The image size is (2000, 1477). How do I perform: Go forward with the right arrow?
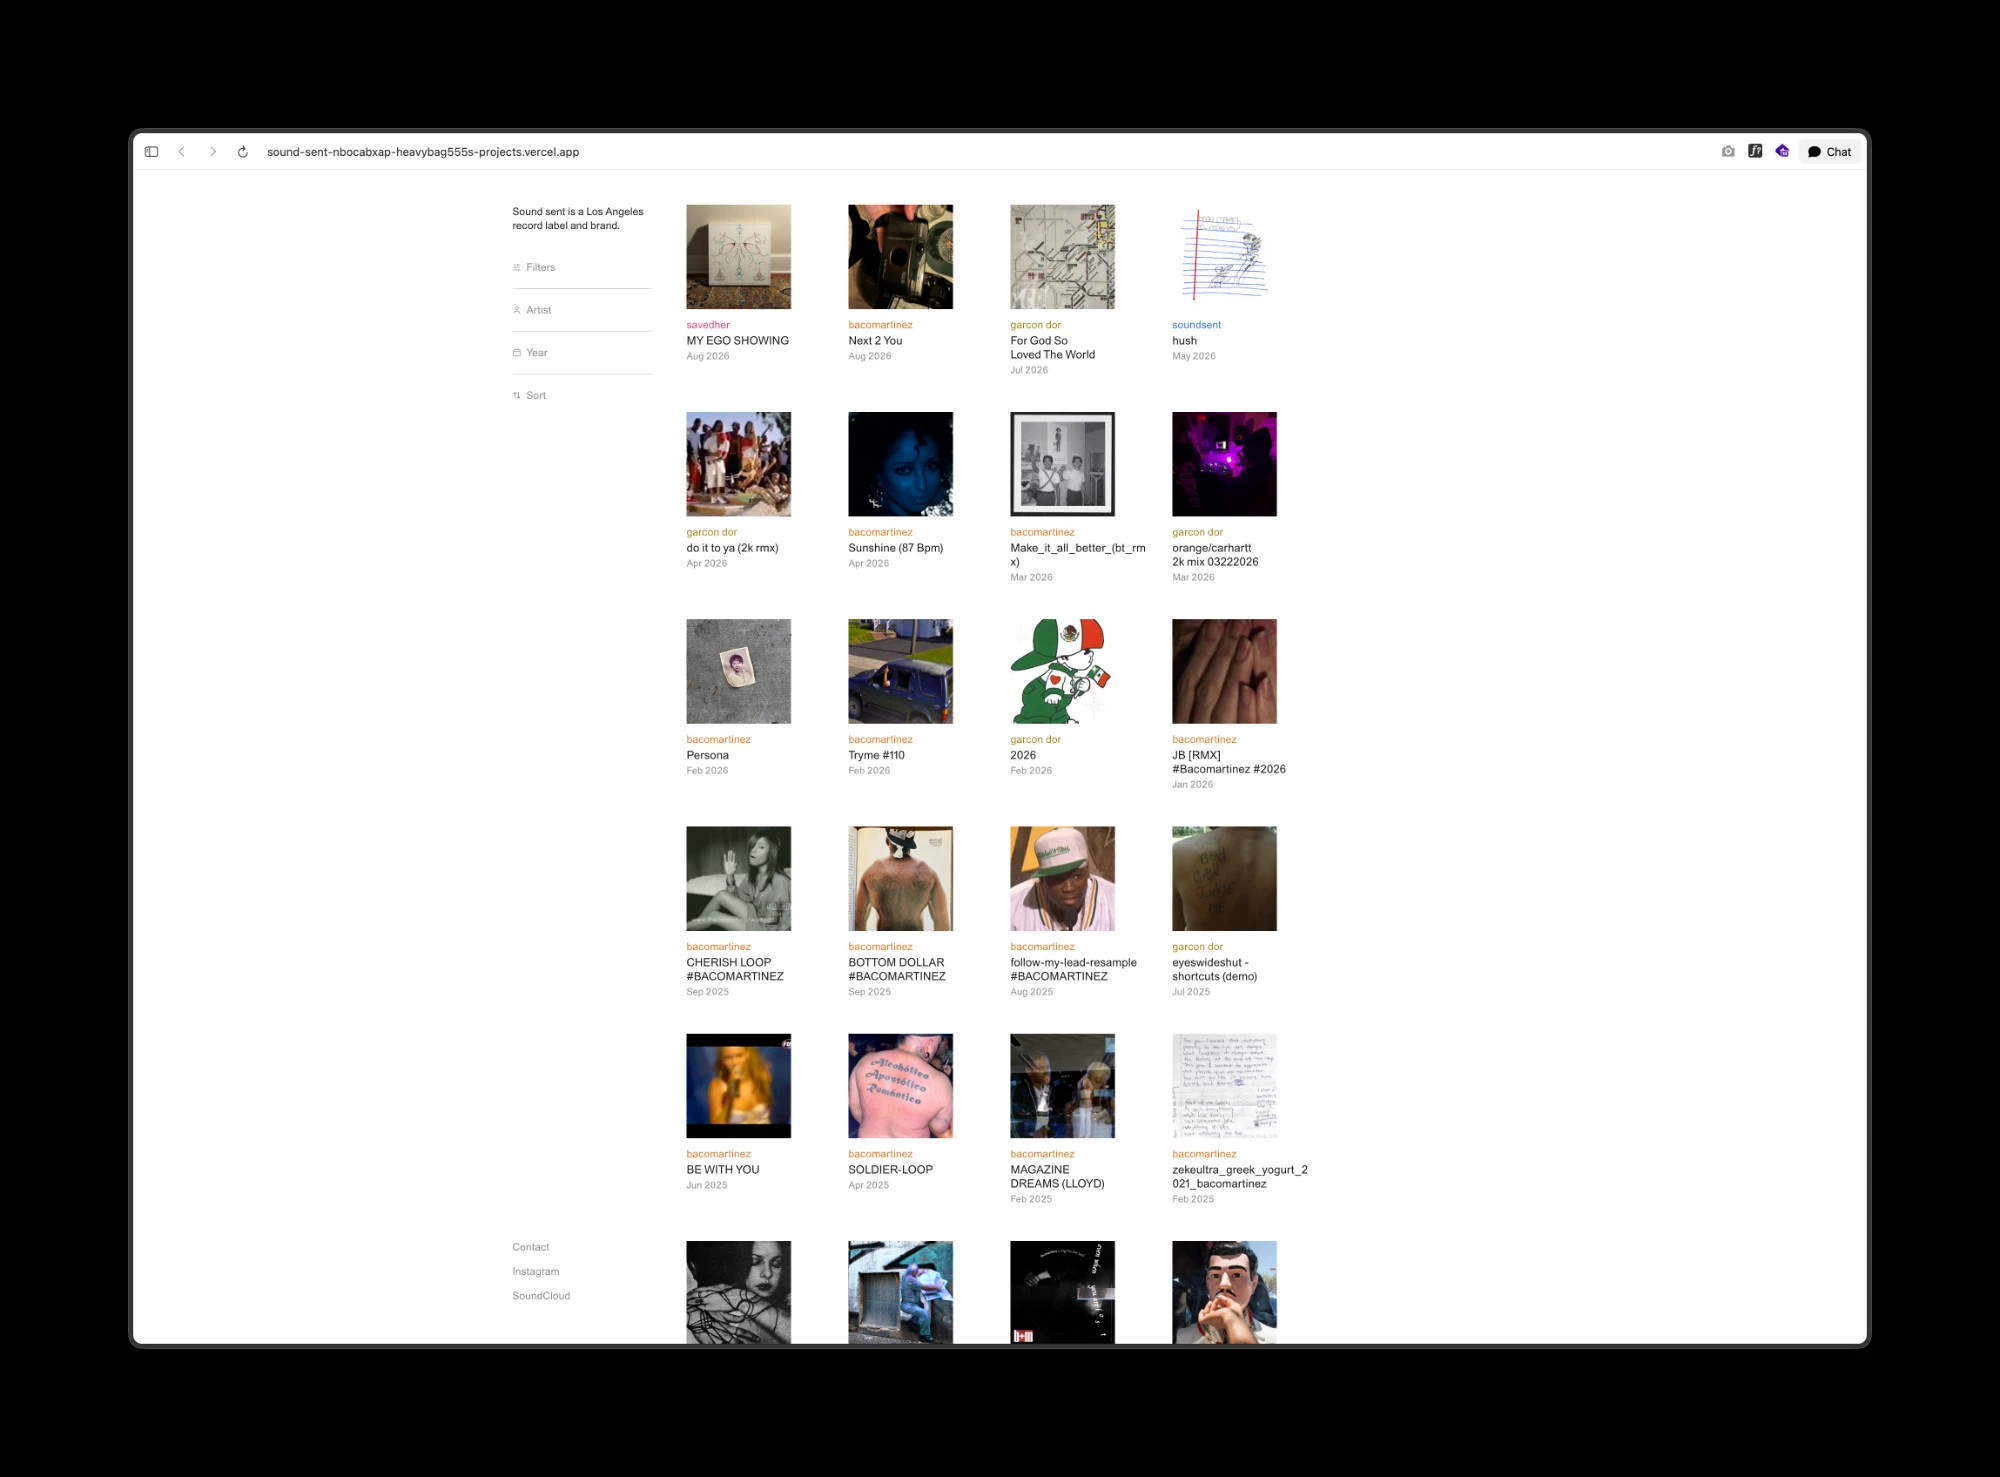pyautogui.click(x=212, y=152)
